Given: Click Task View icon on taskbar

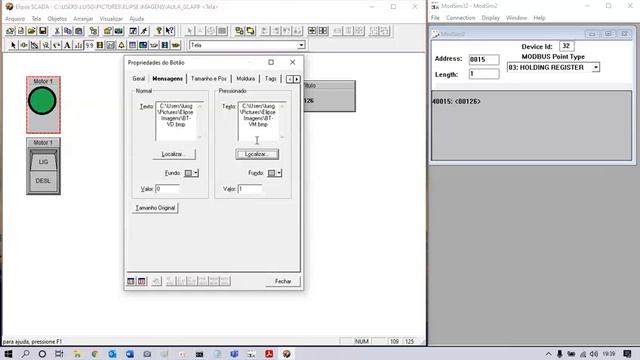Looking at the screenshot, I should coord(59,354).
